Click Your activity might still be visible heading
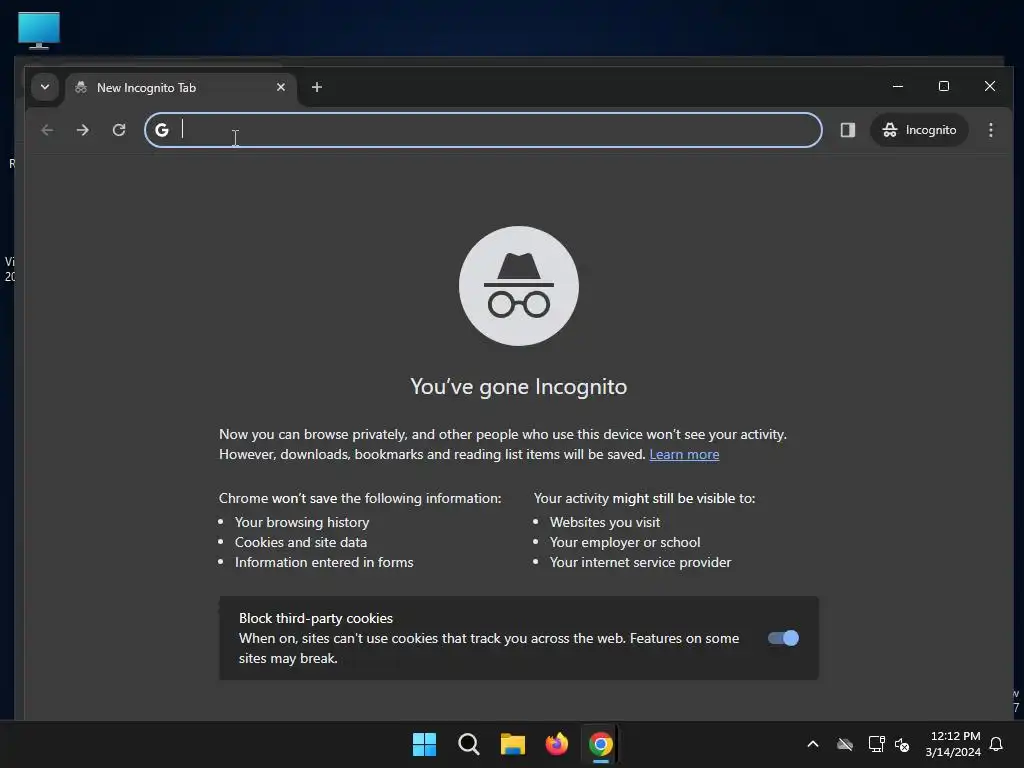 click(x=644, y=498)
